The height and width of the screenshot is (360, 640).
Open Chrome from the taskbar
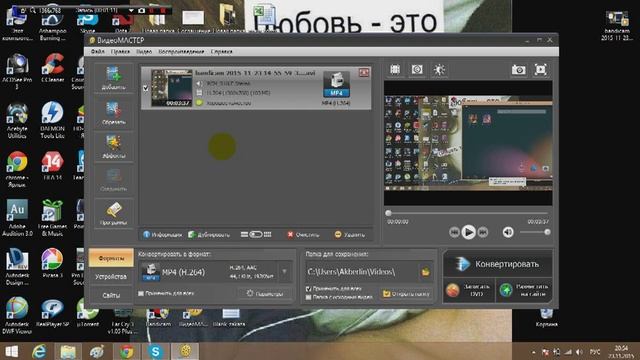[127, 351]
